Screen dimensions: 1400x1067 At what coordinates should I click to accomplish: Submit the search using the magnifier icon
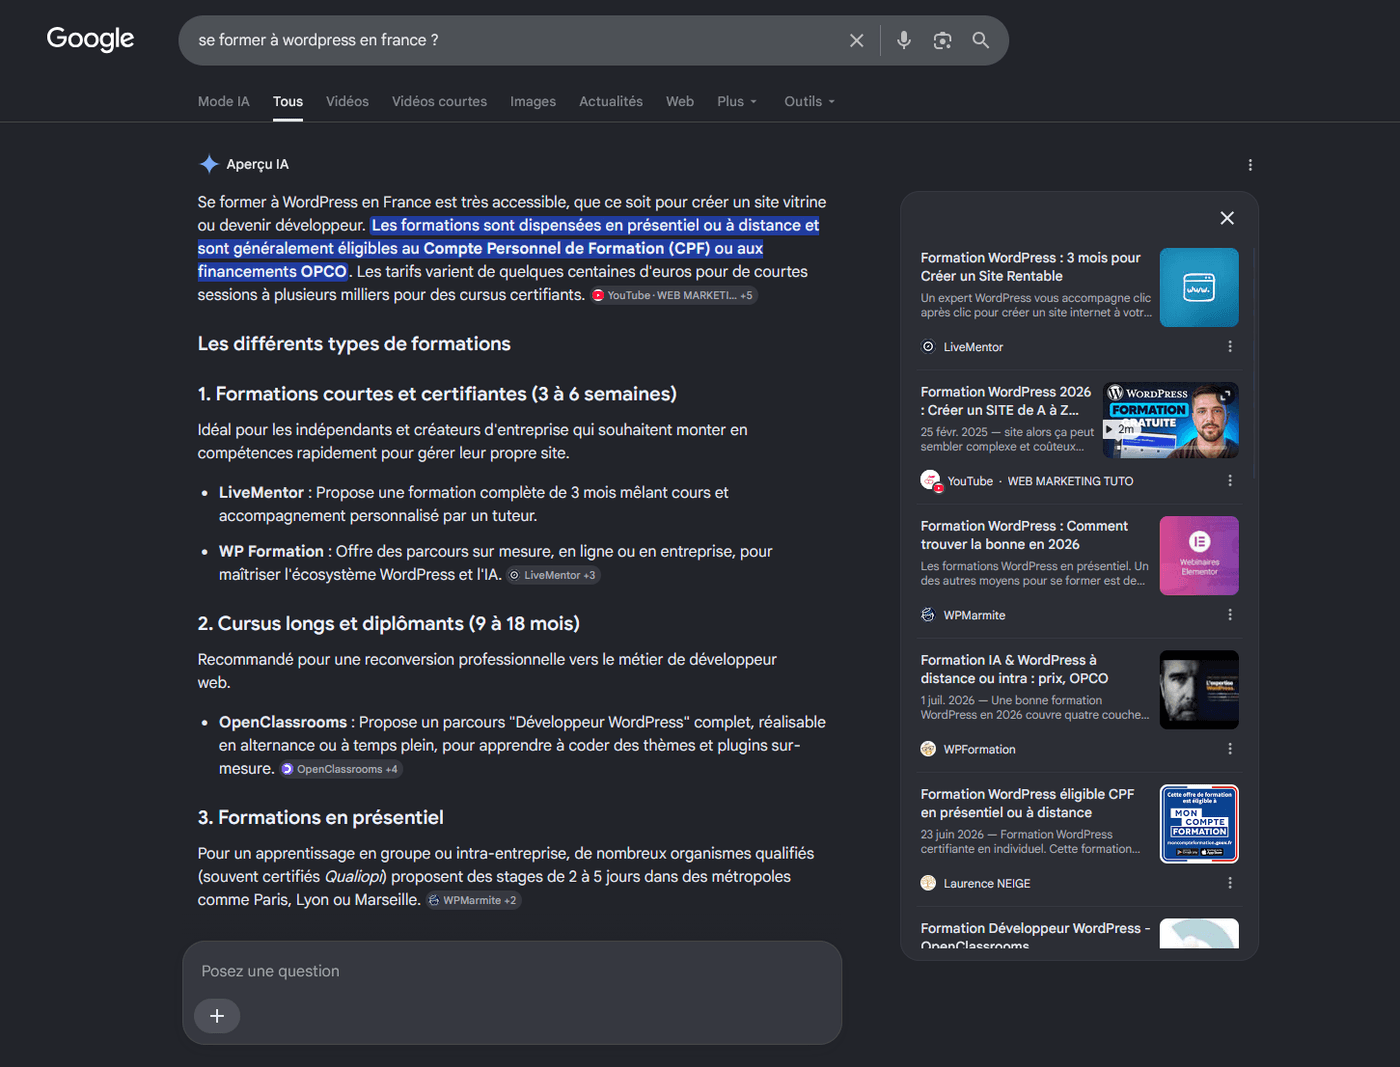coord(981,40)
